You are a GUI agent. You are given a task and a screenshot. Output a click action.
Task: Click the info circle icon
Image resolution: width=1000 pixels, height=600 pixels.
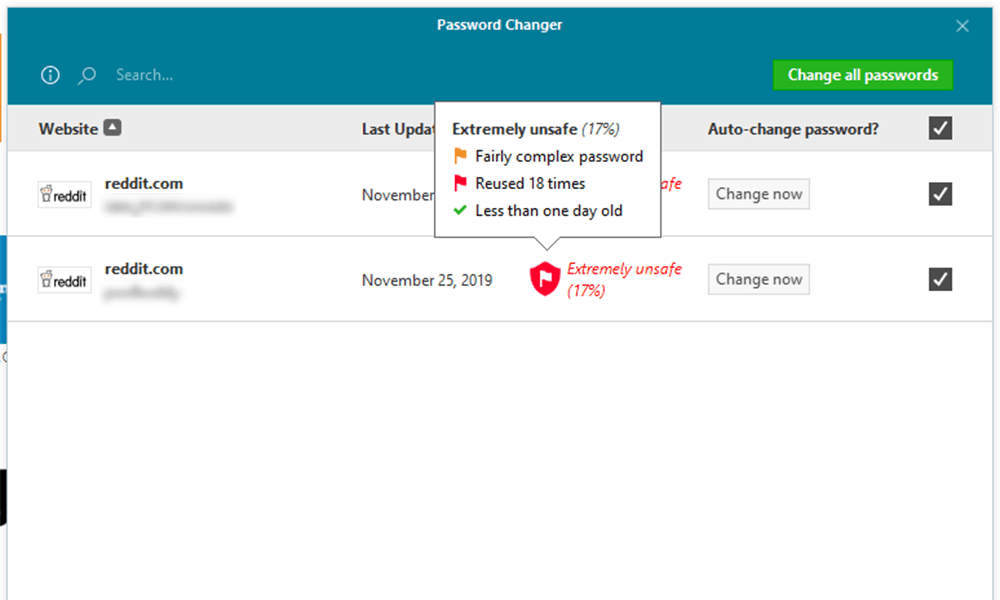(50, 75)
